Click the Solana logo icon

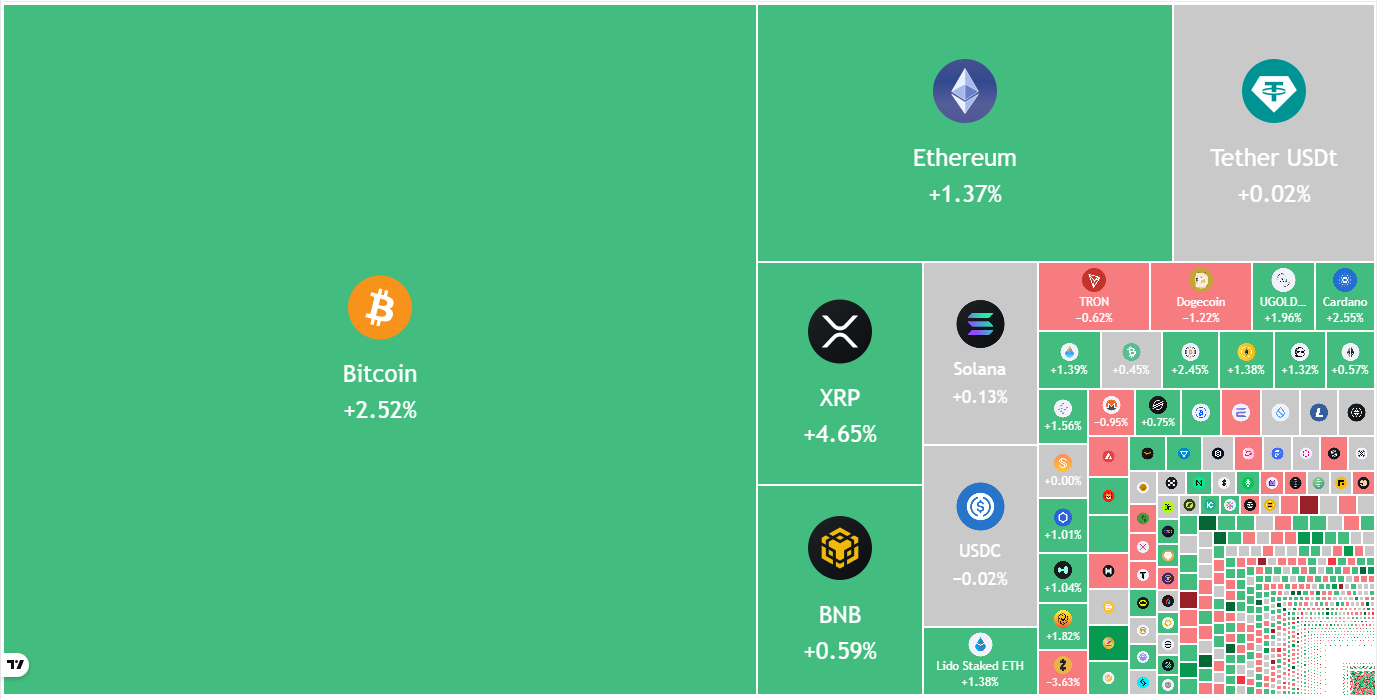[x=980, y=324]
